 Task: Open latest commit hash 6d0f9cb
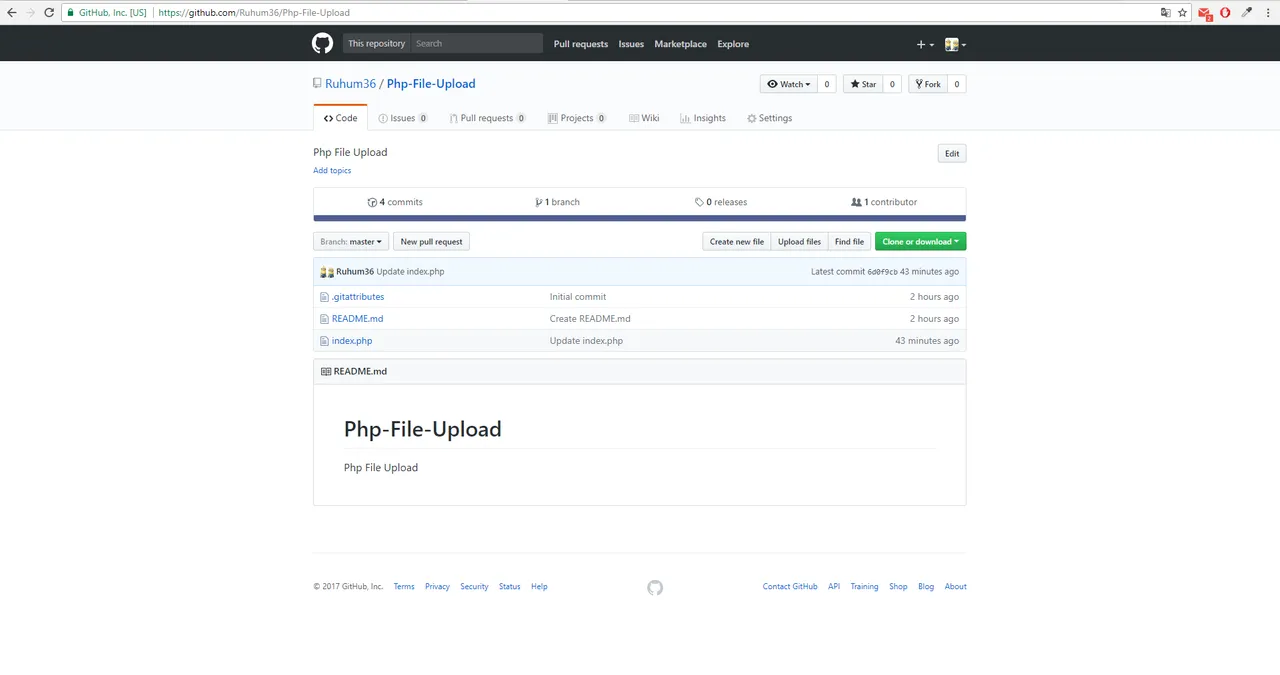click(x=882, y=272)
